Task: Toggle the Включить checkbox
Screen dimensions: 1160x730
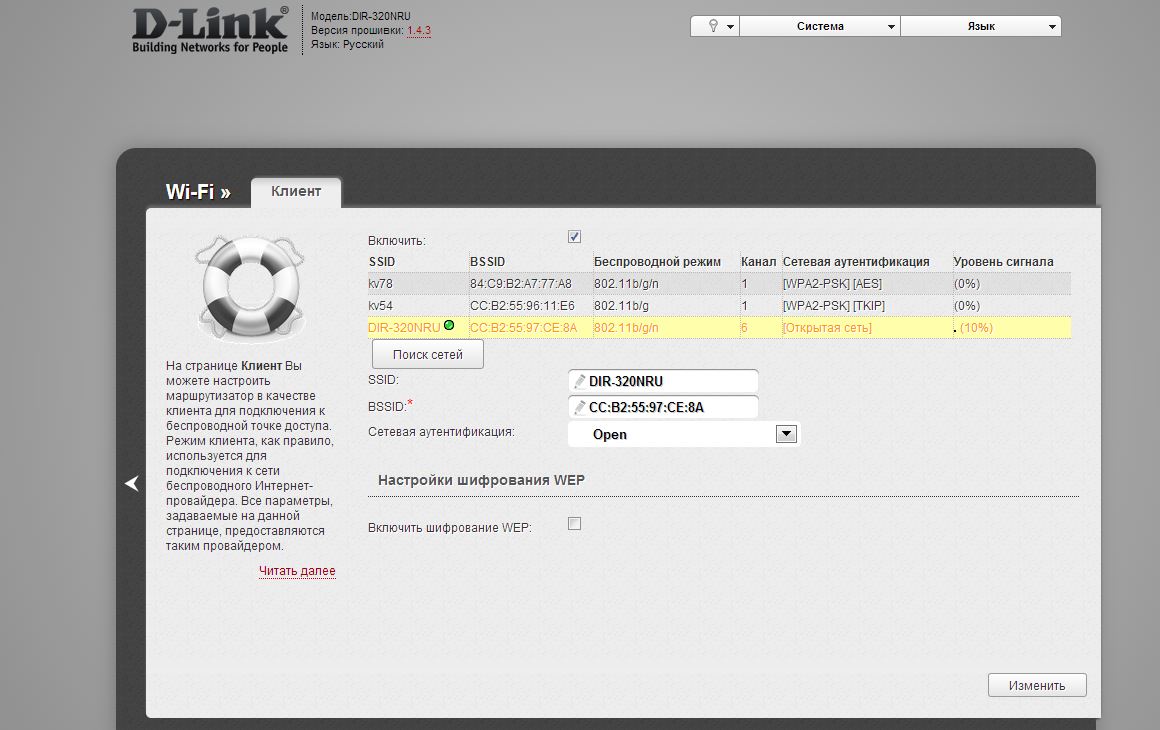Action: (574, 237)
